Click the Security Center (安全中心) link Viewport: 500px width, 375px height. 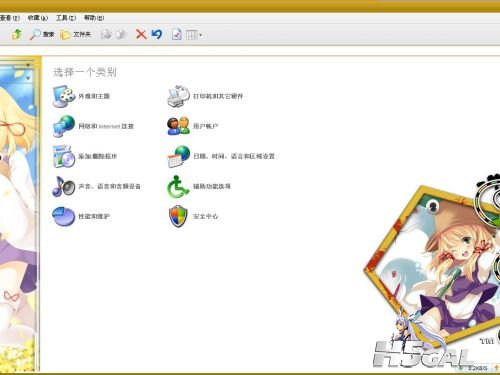click(206, 216)
